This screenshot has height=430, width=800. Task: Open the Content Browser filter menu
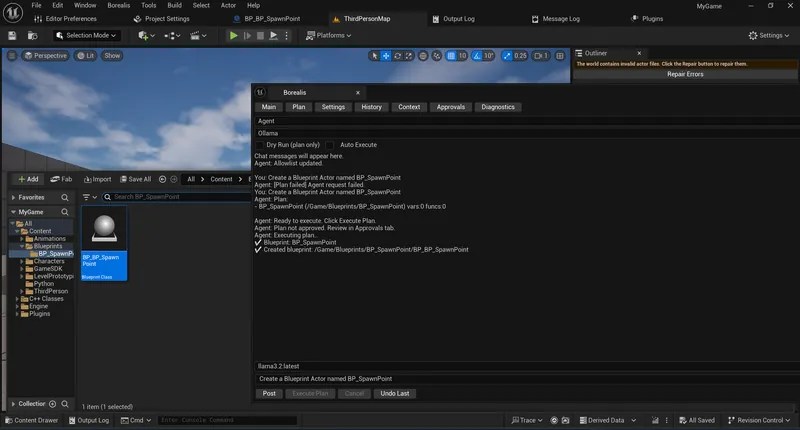90,197
